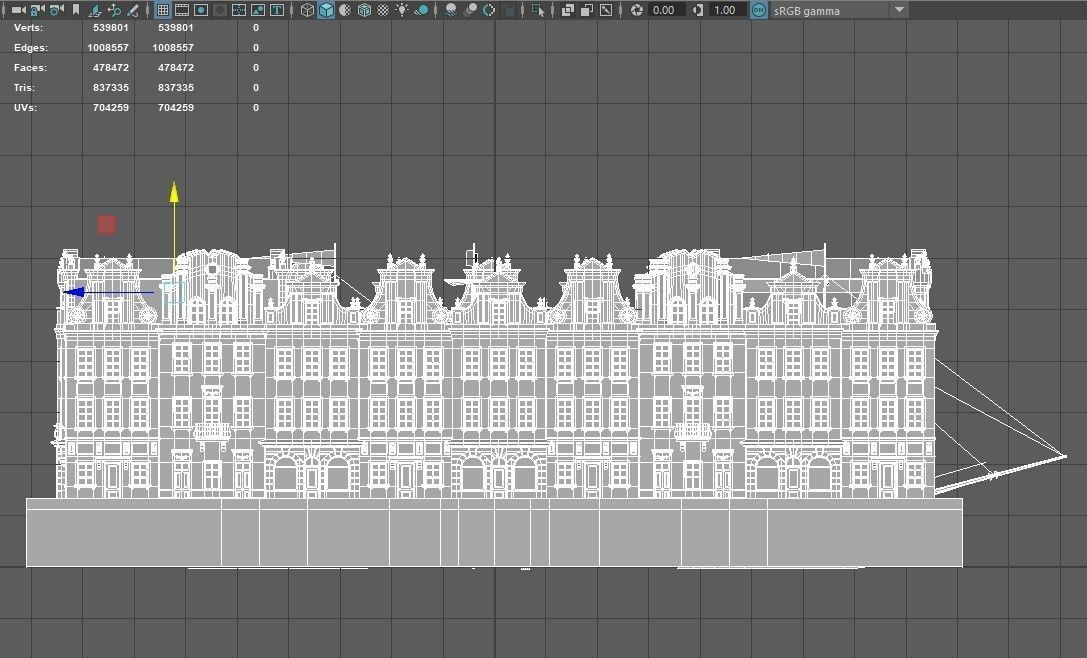This screenshot has width=1087, height=658.
Task: Click the Use All Lights bulb icon
Action: 402,10
